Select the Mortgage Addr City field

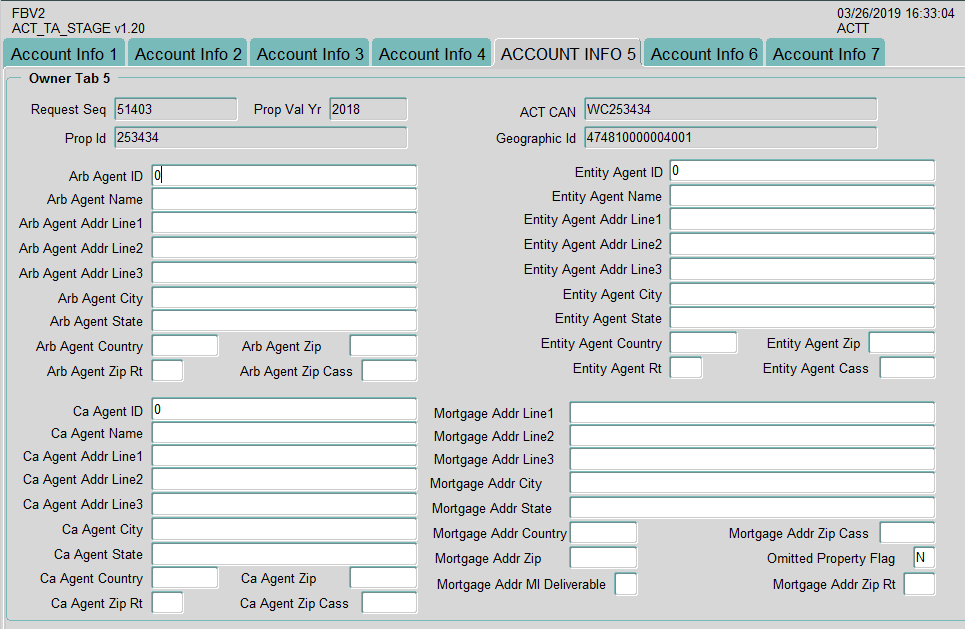752,483
